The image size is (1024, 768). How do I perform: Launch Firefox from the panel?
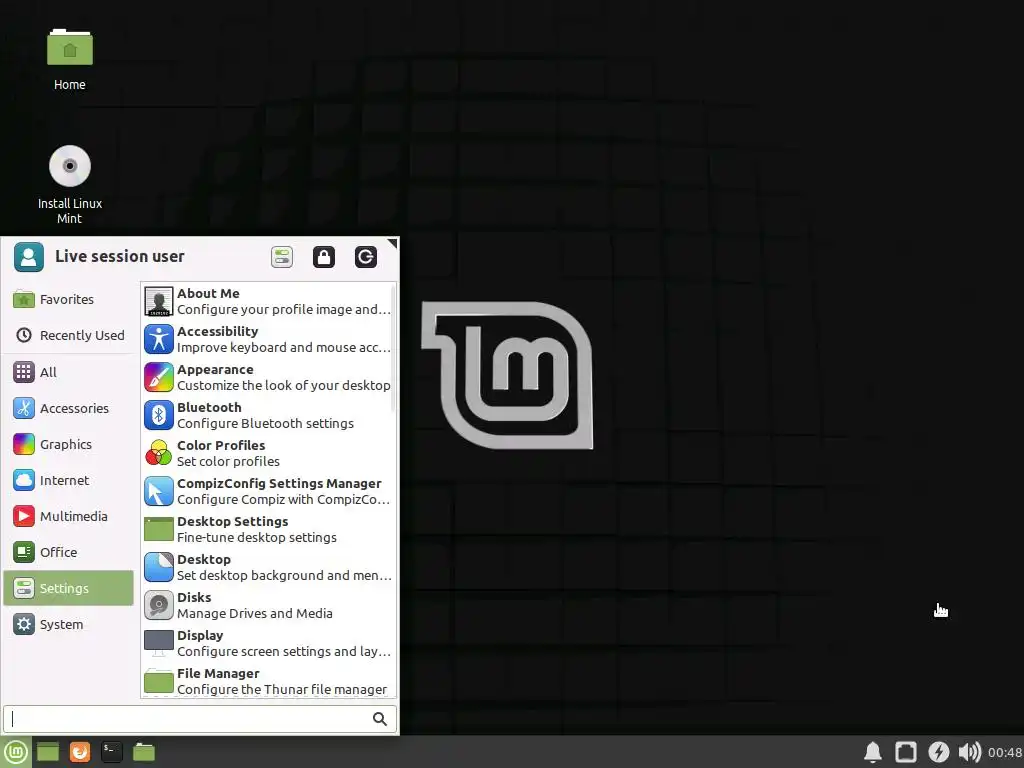point(80,752)
